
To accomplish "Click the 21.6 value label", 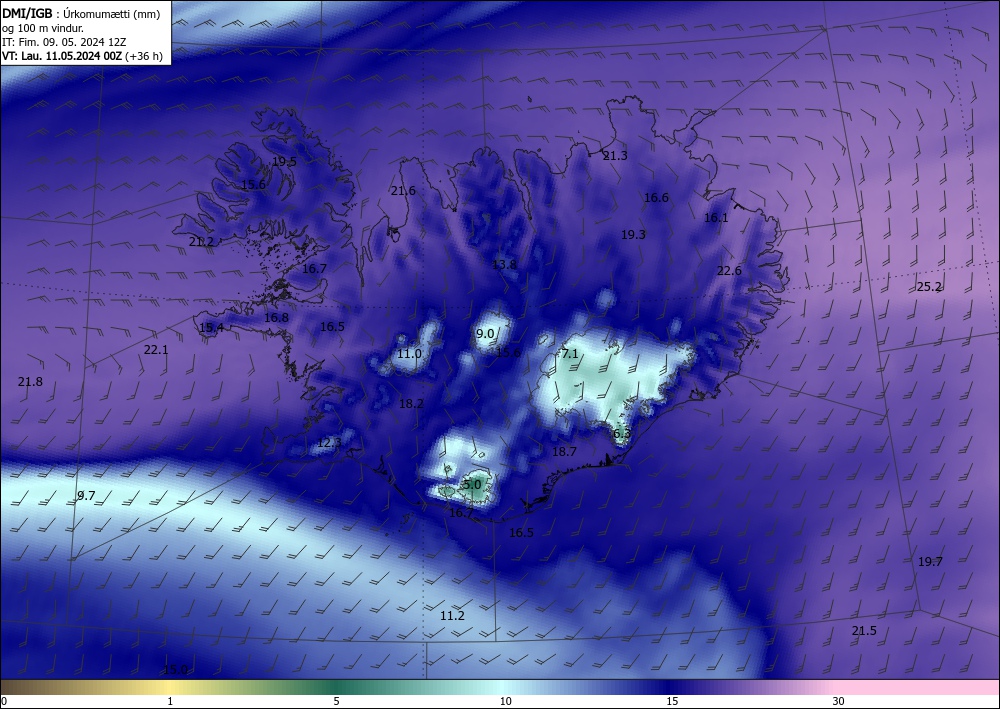I will pyautogui.click(x=403, y=191).
